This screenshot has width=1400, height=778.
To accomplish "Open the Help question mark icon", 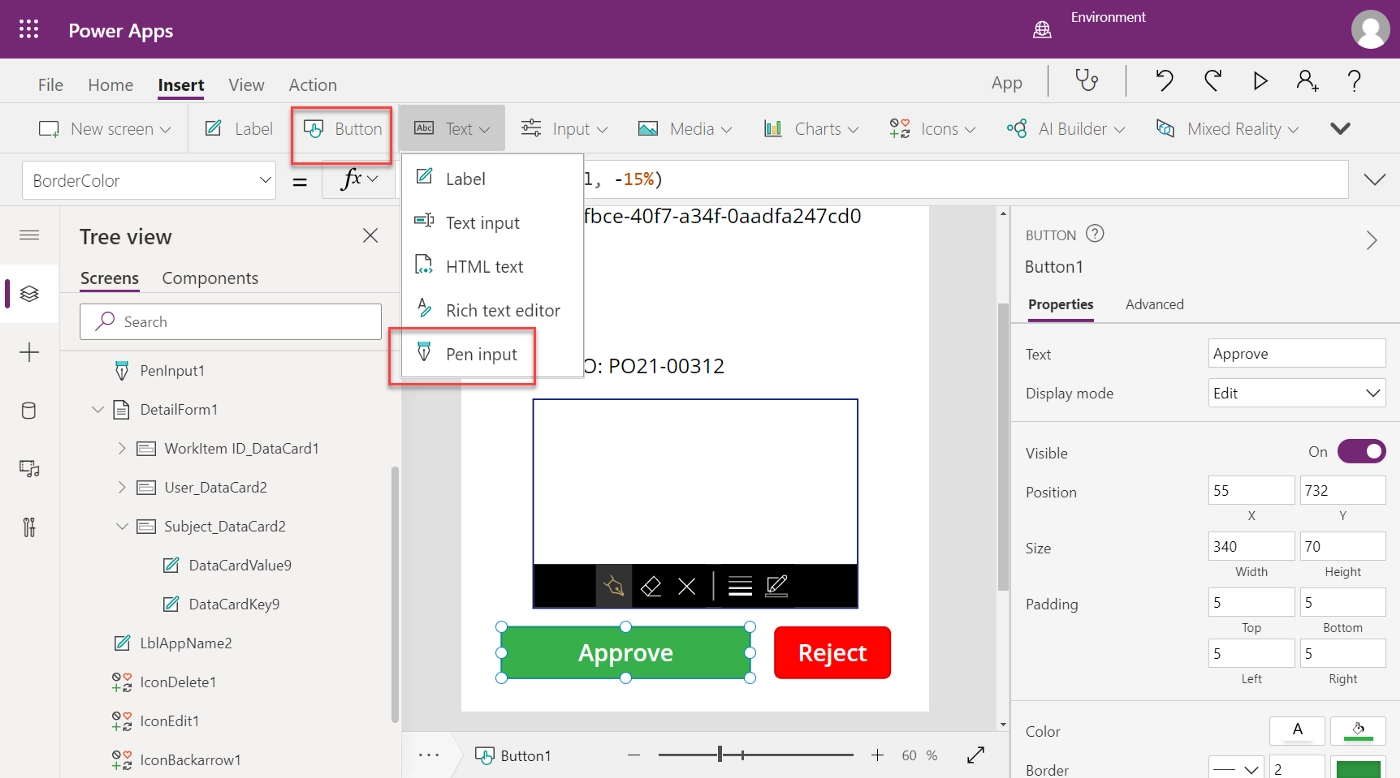I will click(x=1354, y=81).
